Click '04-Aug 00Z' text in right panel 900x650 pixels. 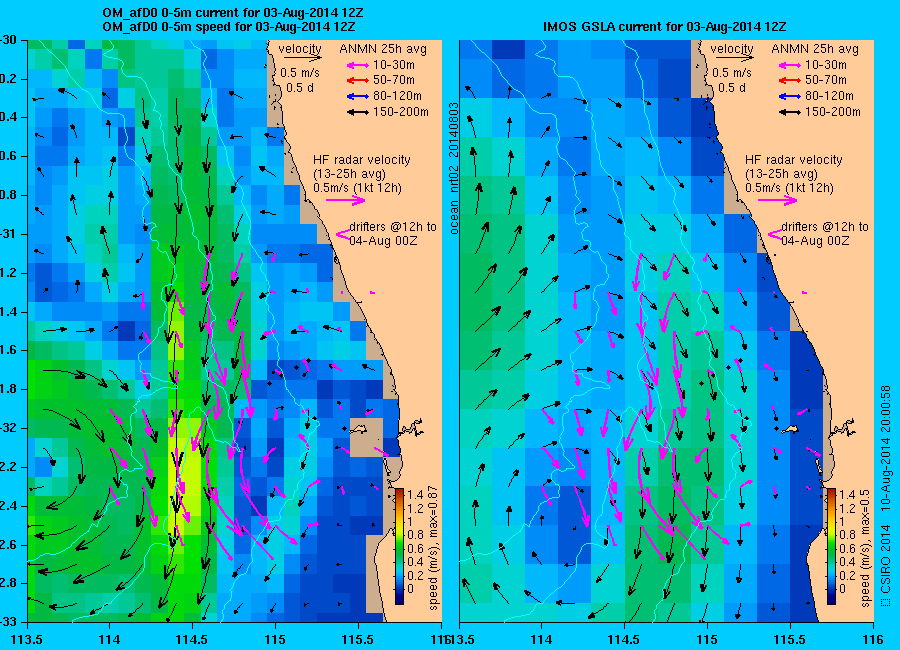[x=815, y=241]
